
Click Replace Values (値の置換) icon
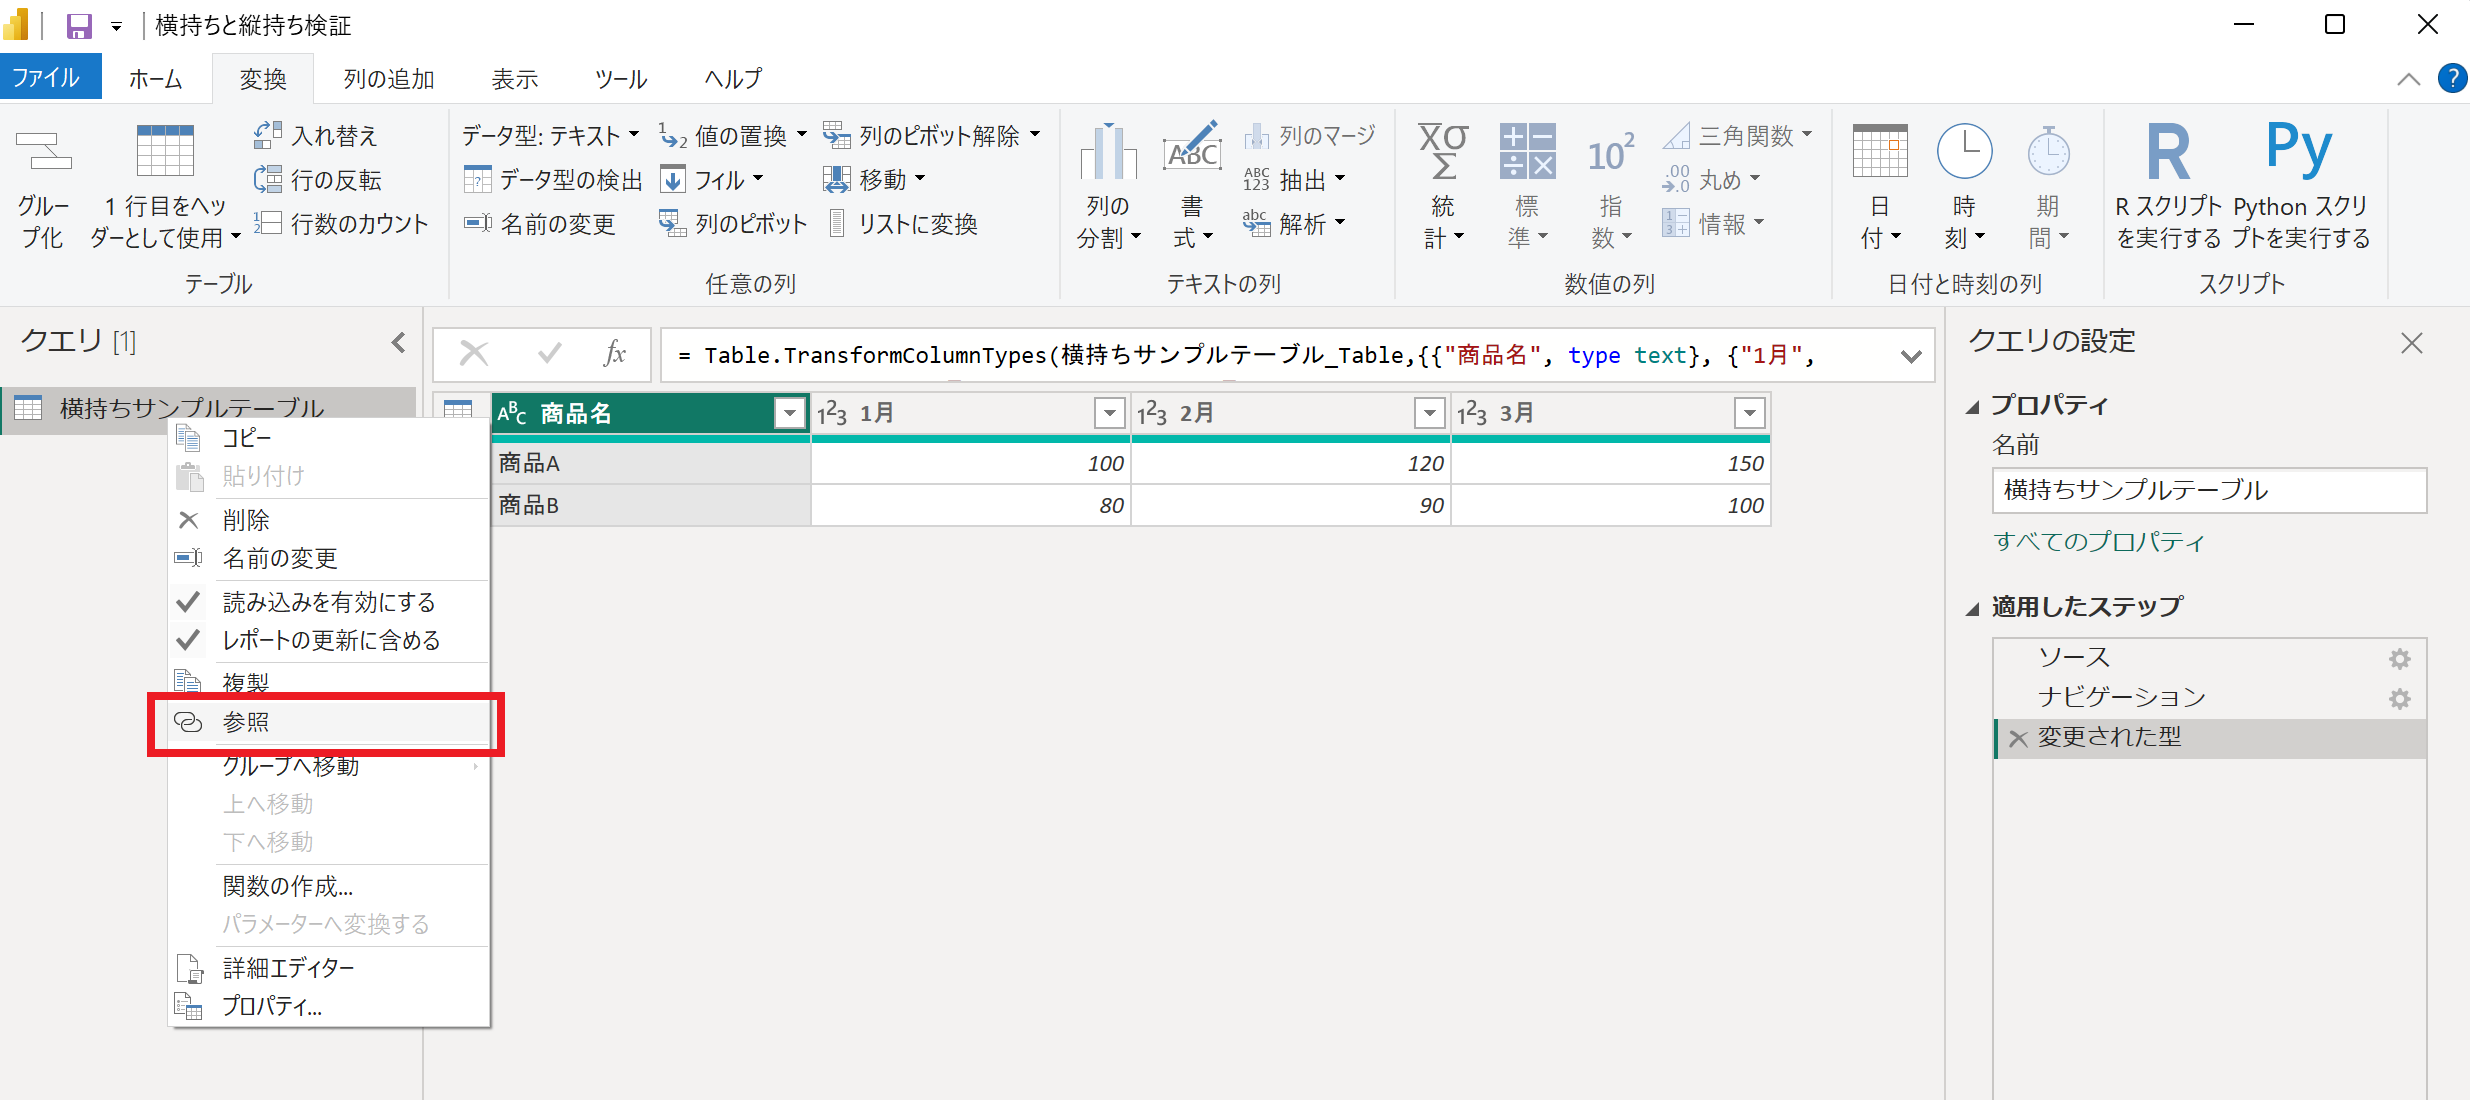pos(673,136)
